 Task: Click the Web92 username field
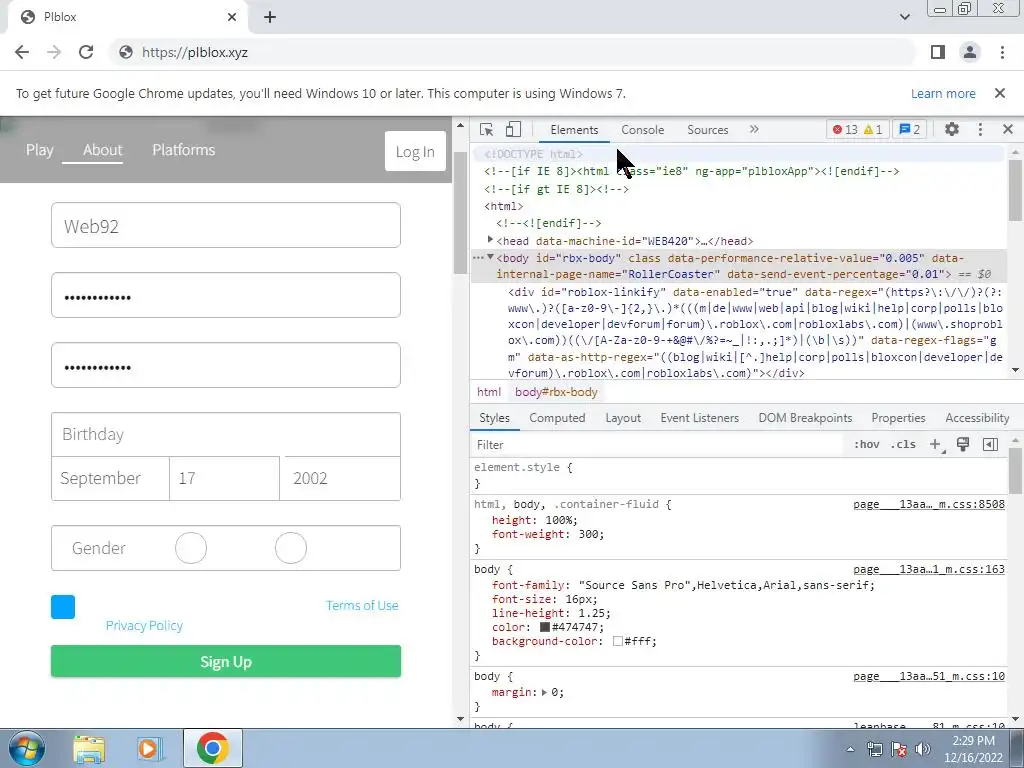pyautogui.click(x=226, y=225)
